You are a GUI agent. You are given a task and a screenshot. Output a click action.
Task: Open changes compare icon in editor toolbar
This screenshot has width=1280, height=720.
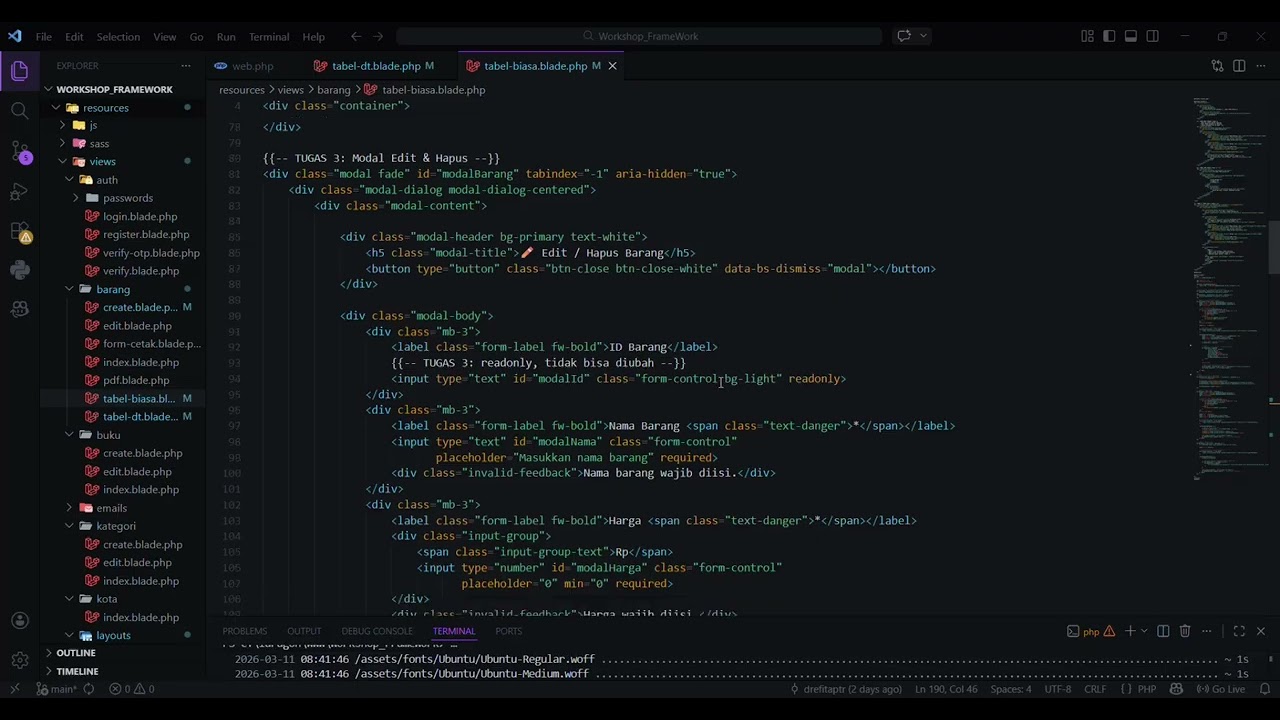pyautogui.click(x=1217, y=66)
